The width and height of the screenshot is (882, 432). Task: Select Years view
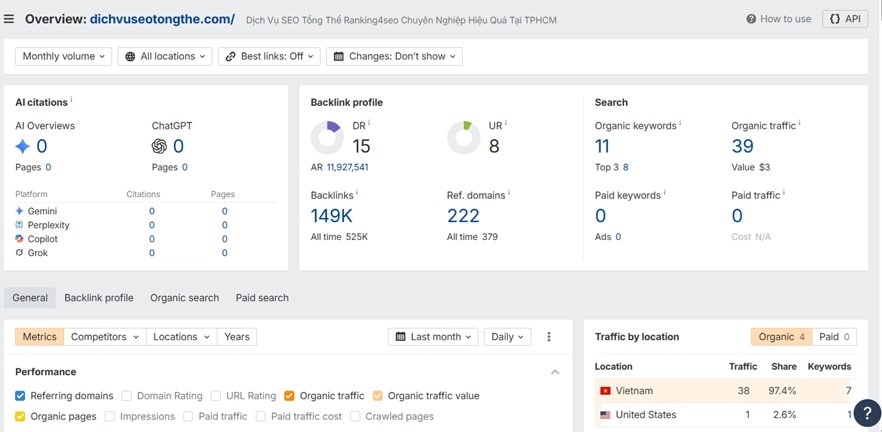pos(237,337)
